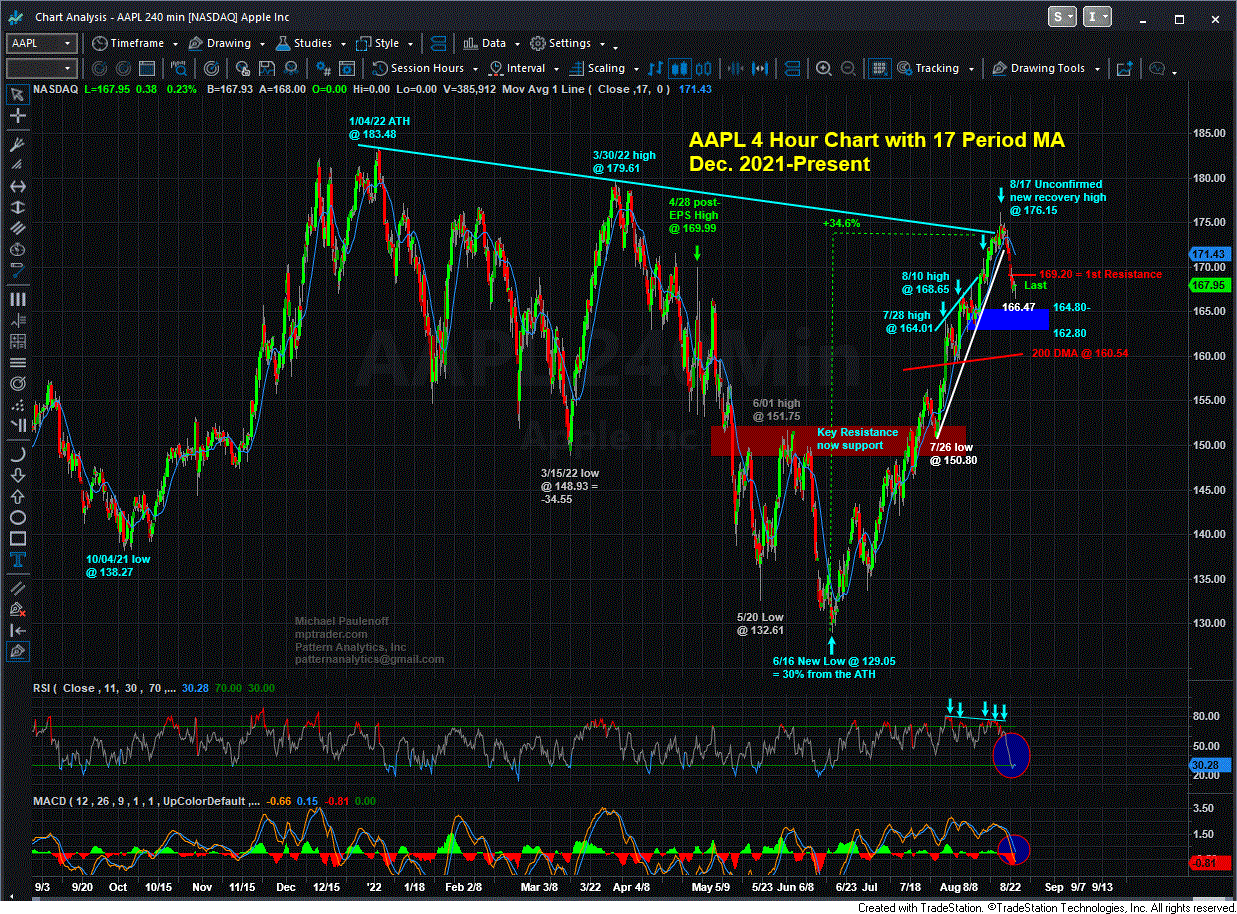Open the Scaling menu

(x=603, y=68)
